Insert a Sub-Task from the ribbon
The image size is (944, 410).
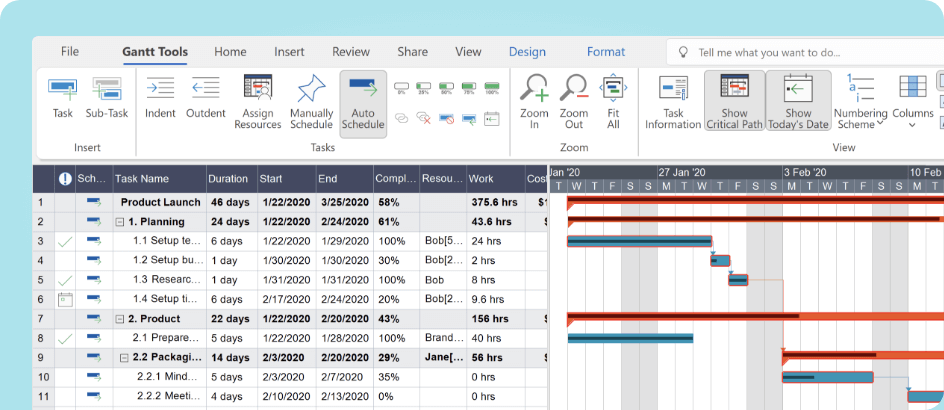[107, 96]
